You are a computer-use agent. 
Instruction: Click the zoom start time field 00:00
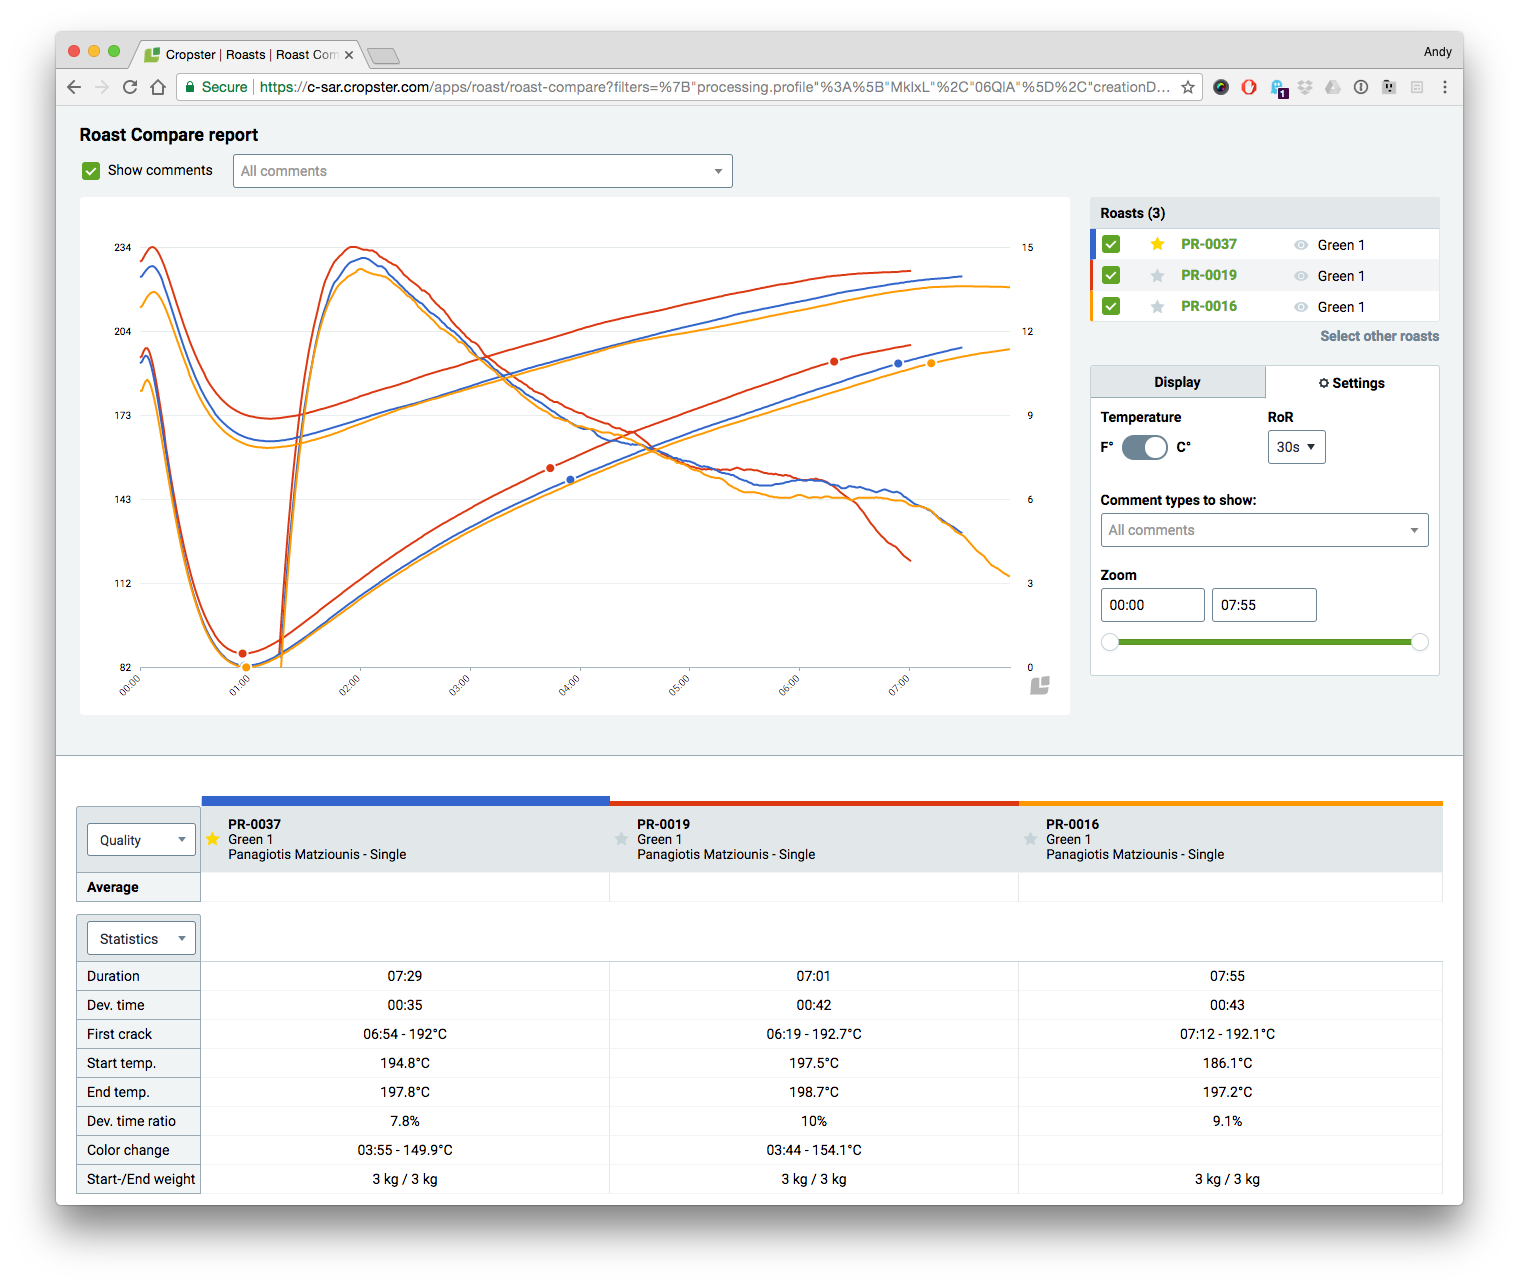[x=1152, y=605]
